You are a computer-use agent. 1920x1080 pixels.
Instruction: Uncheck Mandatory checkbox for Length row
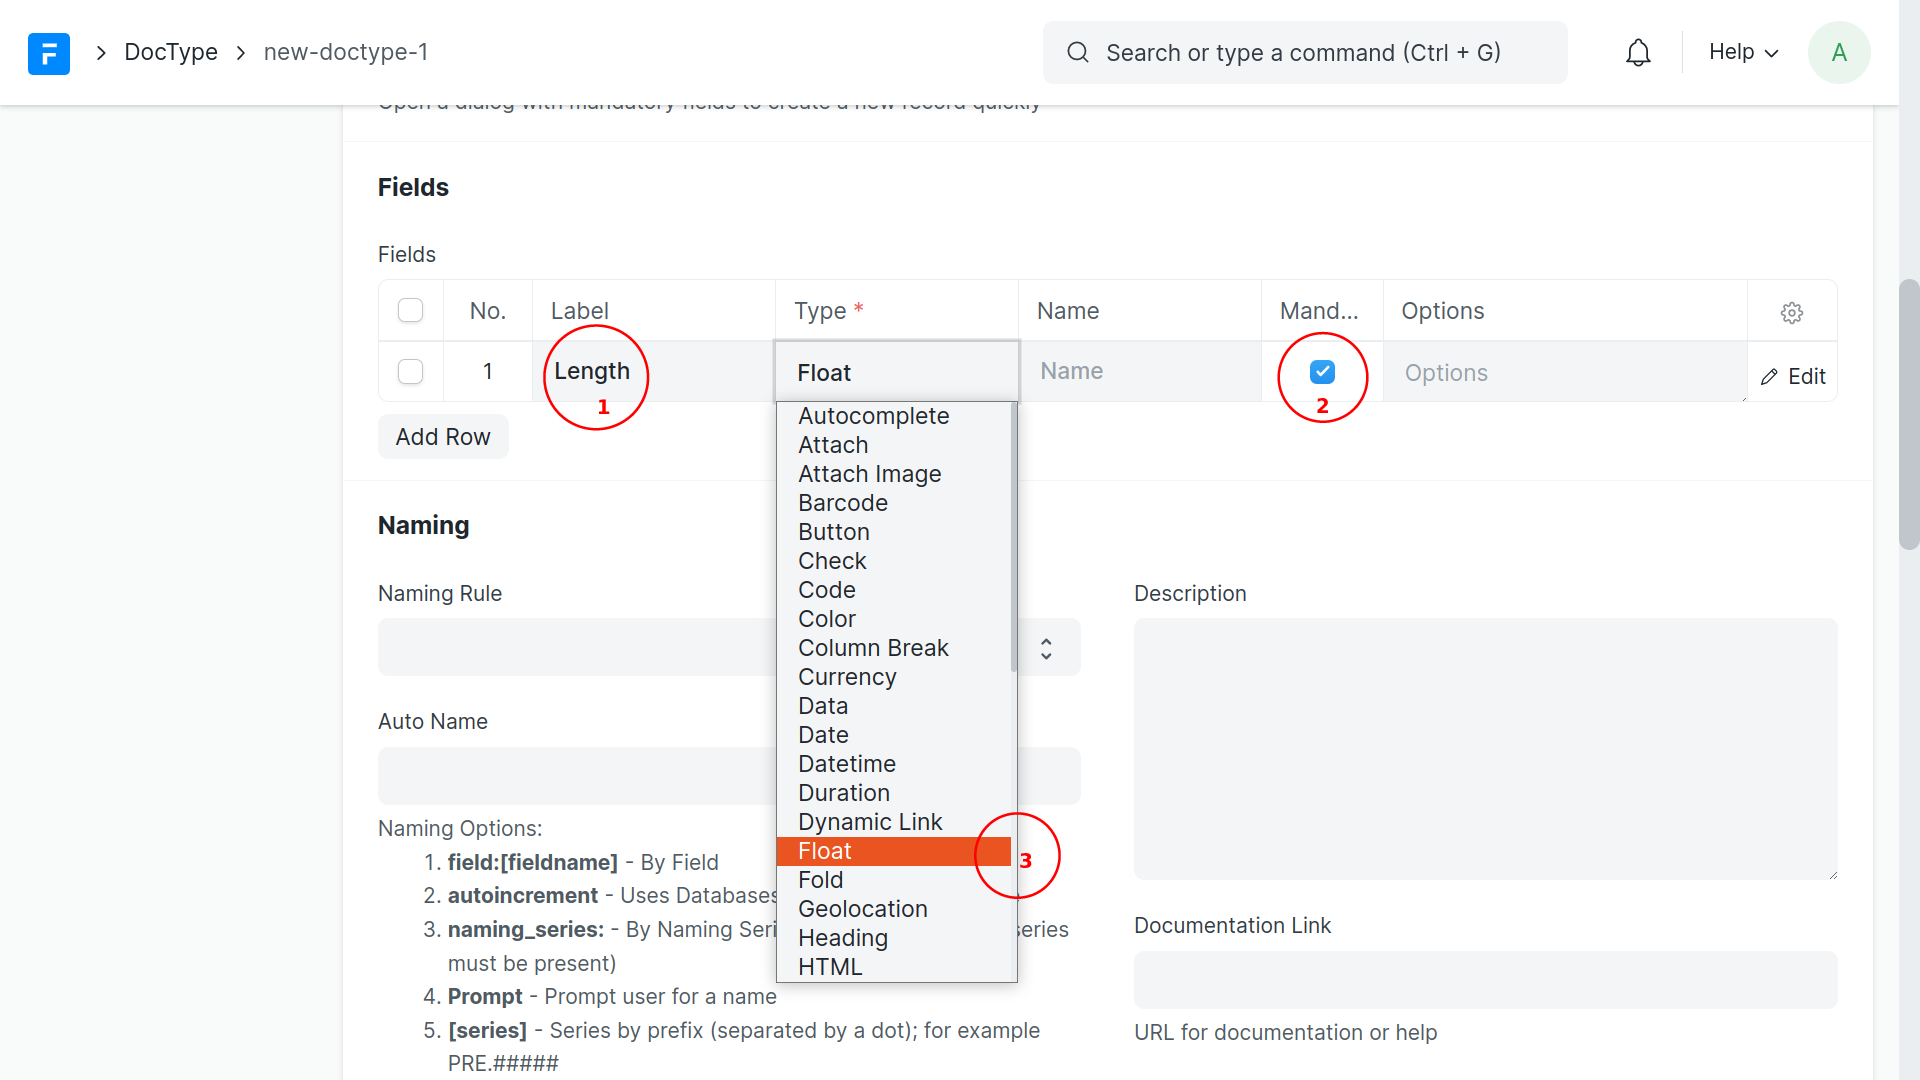[x=1322, y=372]
